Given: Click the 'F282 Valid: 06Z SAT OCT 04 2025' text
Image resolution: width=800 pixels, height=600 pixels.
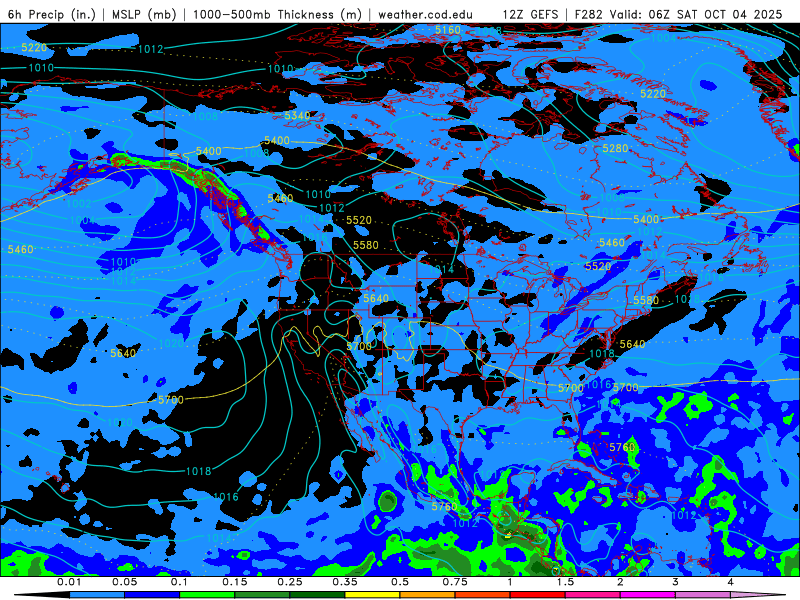Looking at the screenshot, I should click(x=679, y=14).
